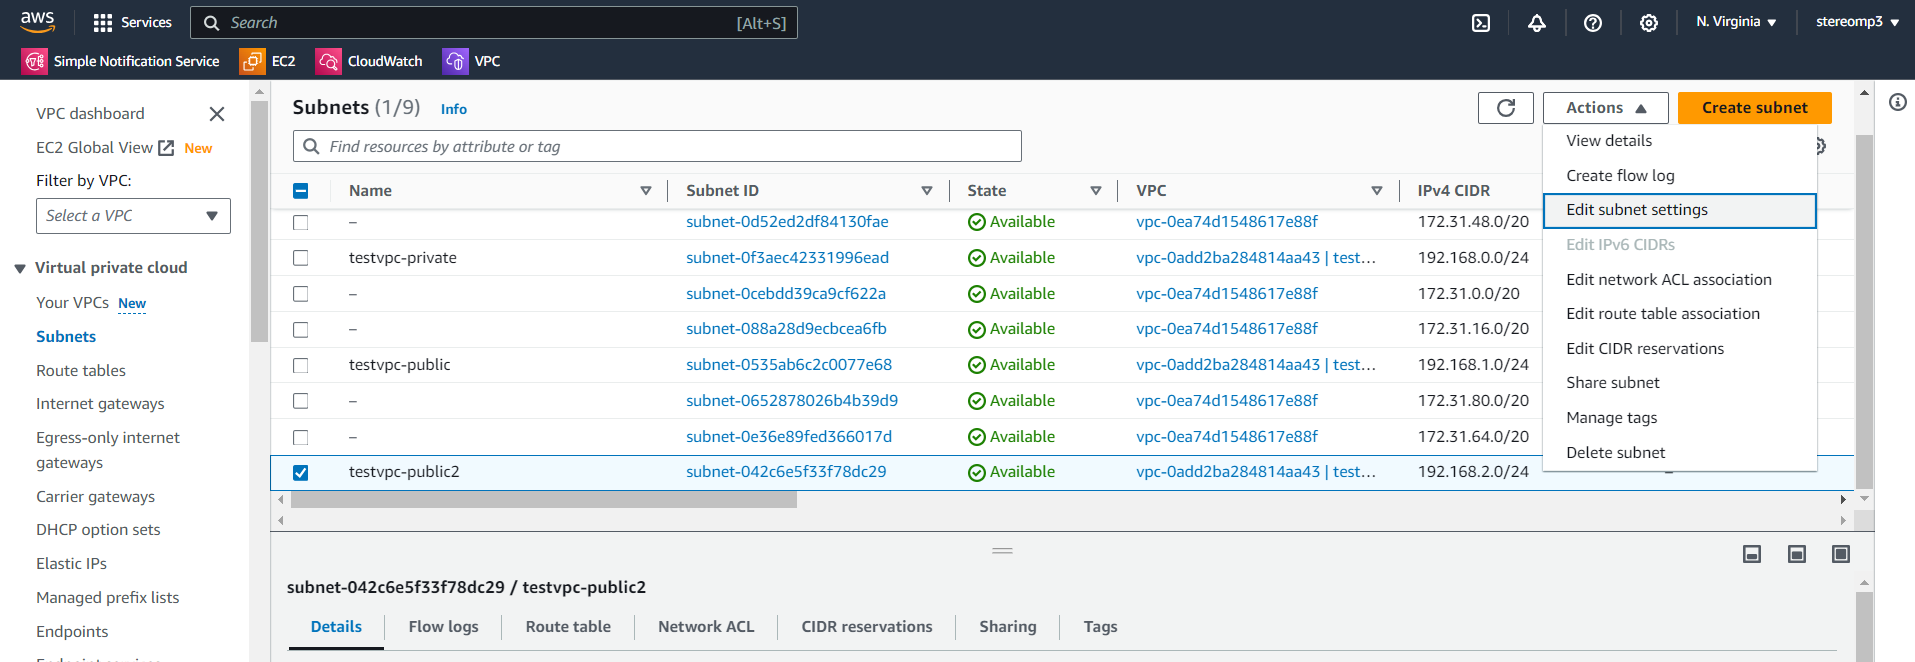
Task: Open the Select a VPC filter dropdown
Action: click(133, 216)
